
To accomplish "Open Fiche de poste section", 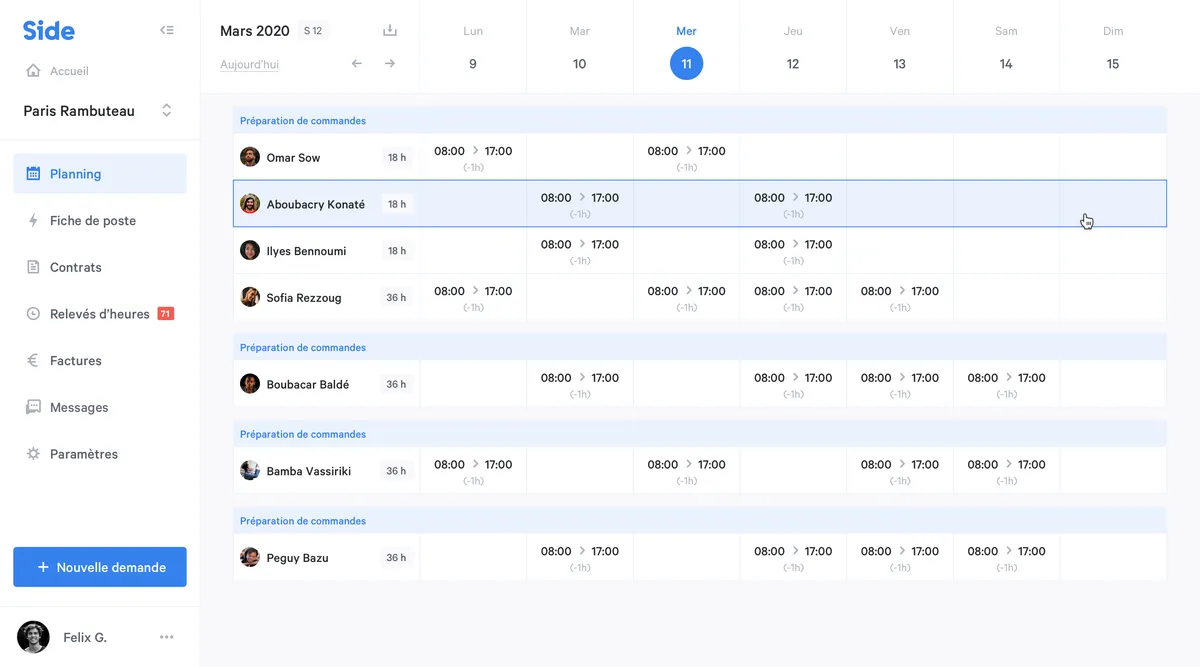I will point(92,221).
